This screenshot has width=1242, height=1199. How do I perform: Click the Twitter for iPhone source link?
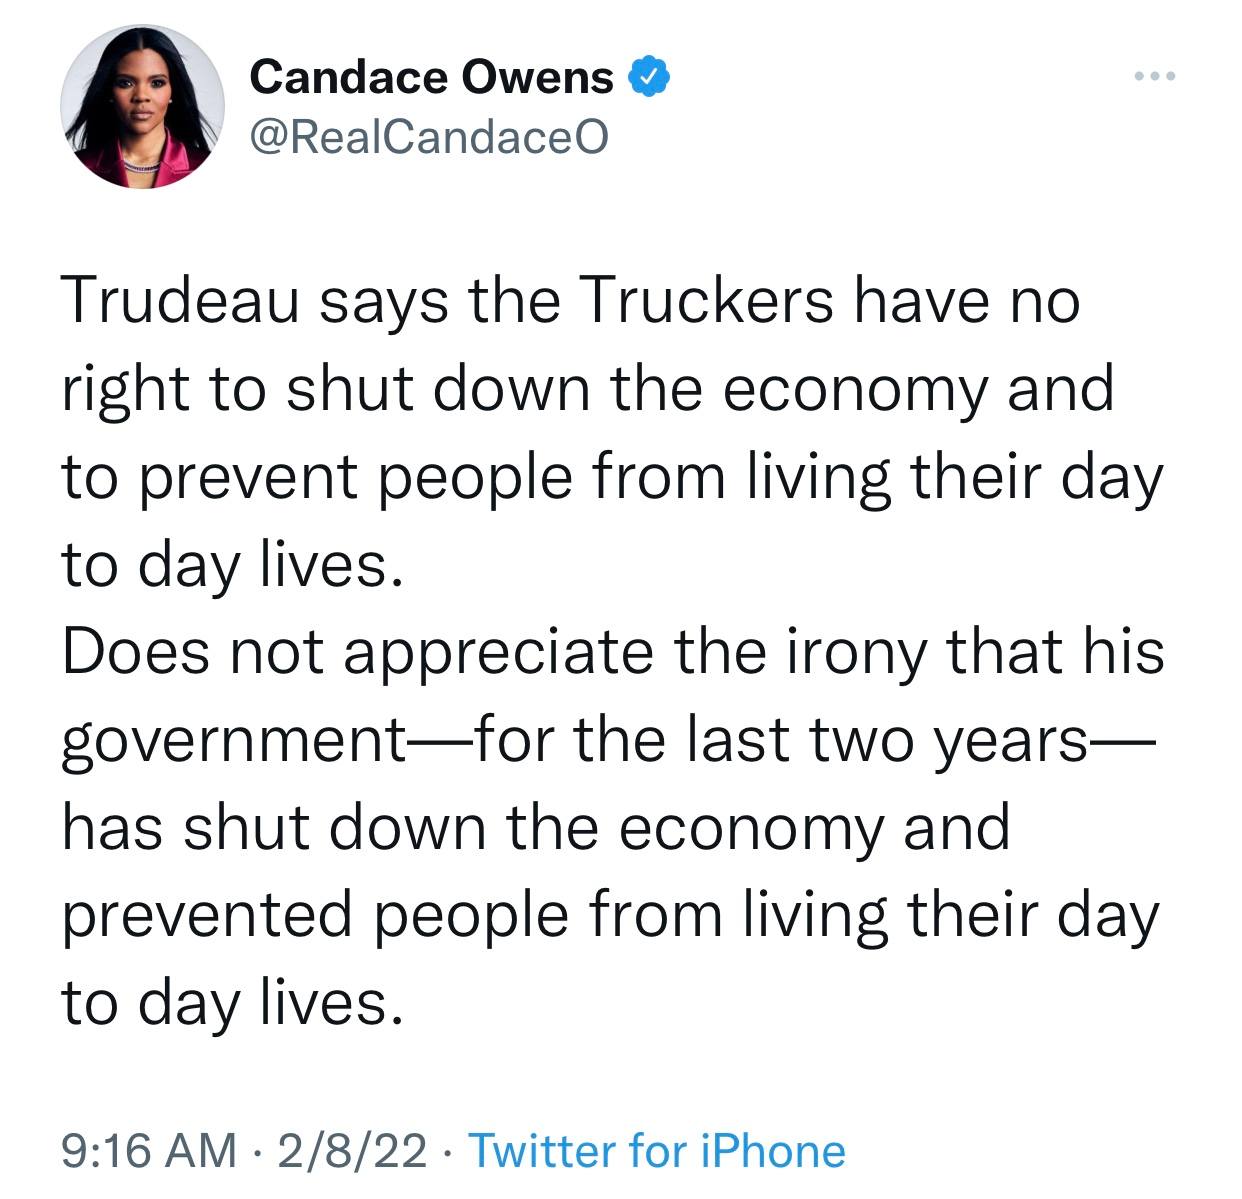[x=656, y=1150]
